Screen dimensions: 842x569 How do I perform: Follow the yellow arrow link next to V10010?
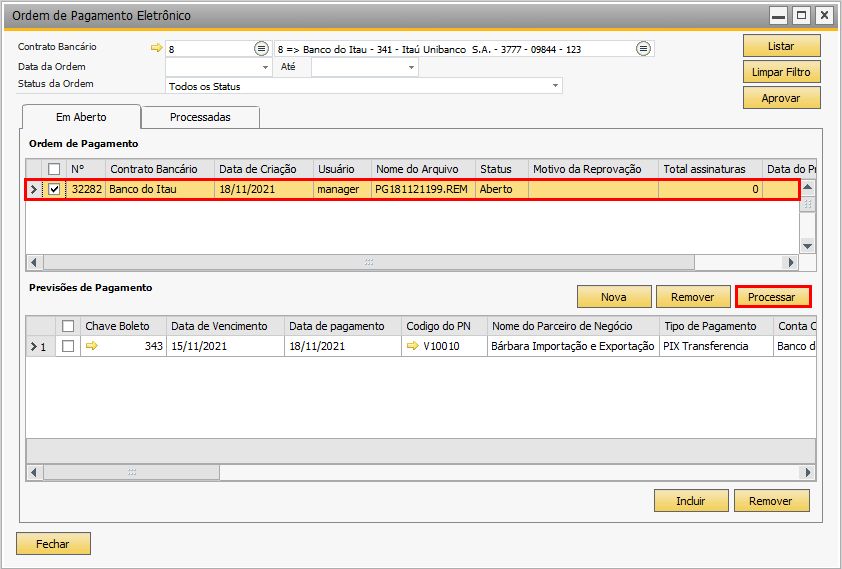(x=412, y=346)
